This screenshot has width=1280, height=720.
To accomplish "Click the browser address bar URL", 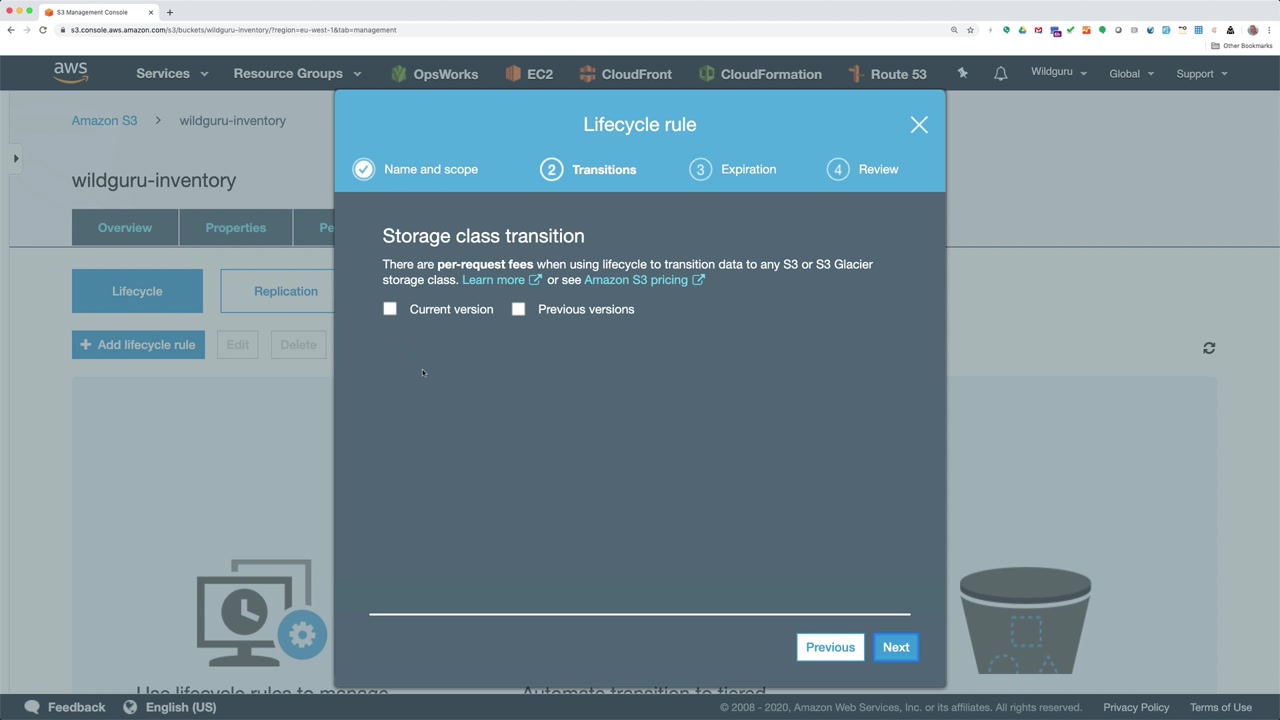I will click(233, 30).
